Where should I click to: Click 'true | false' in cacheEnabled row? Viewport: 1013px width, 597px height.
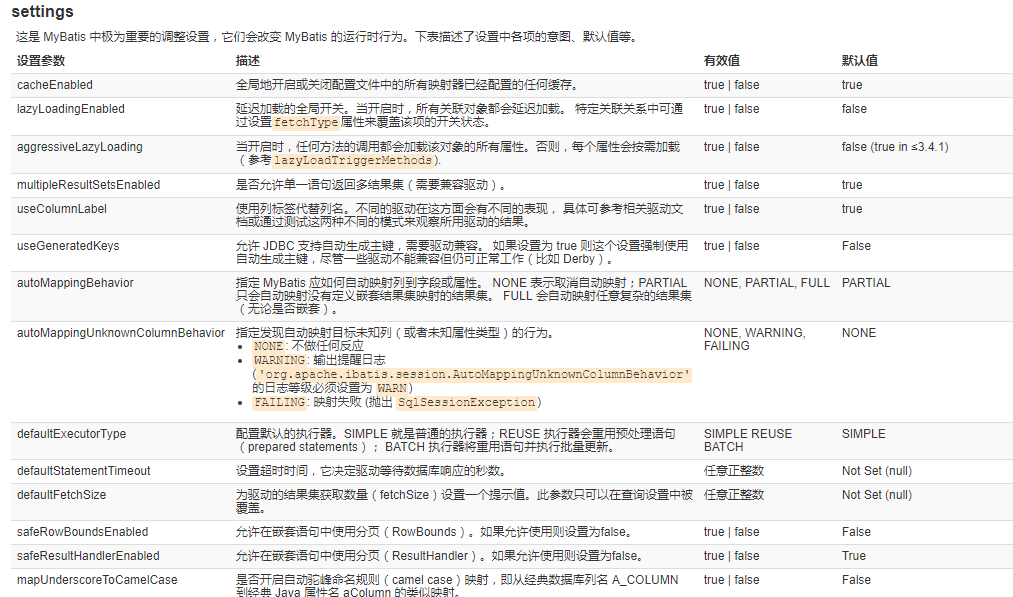click(731, 85)
